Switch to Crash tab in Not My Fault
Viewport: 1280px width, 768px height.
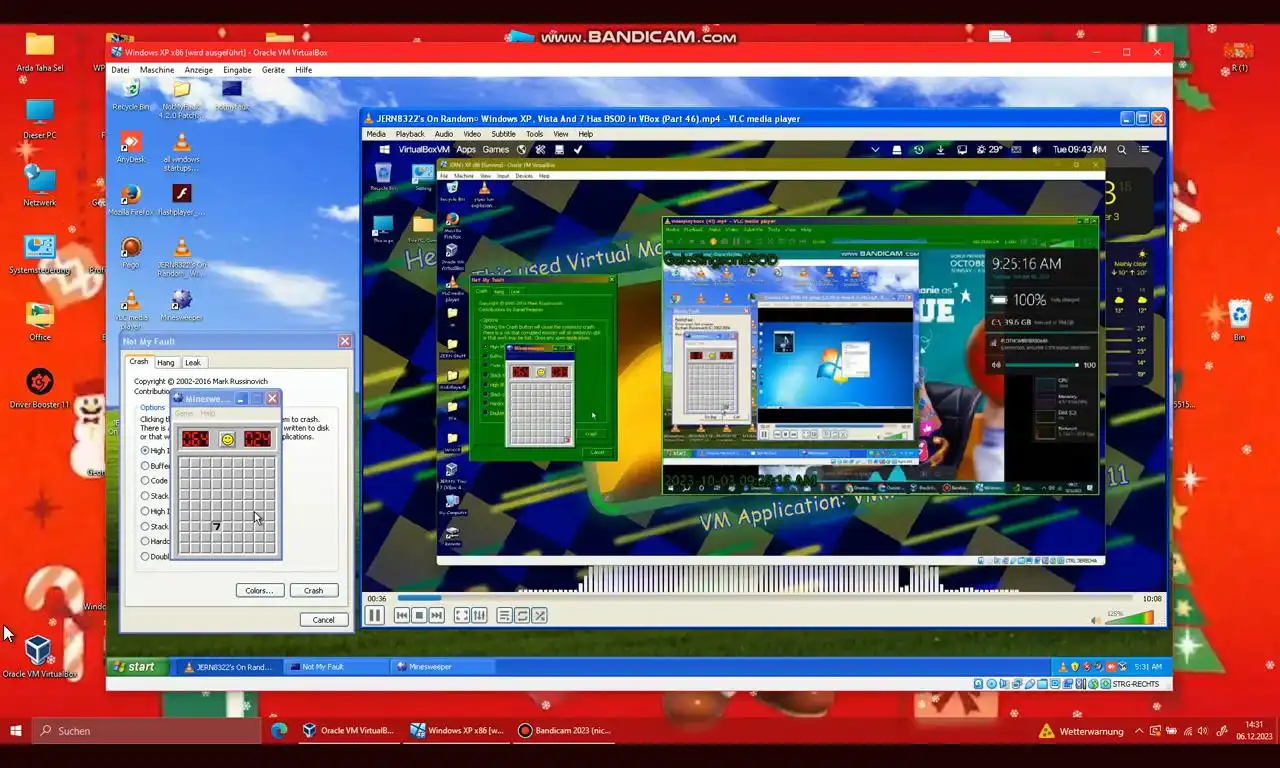[x=139, y=362]
